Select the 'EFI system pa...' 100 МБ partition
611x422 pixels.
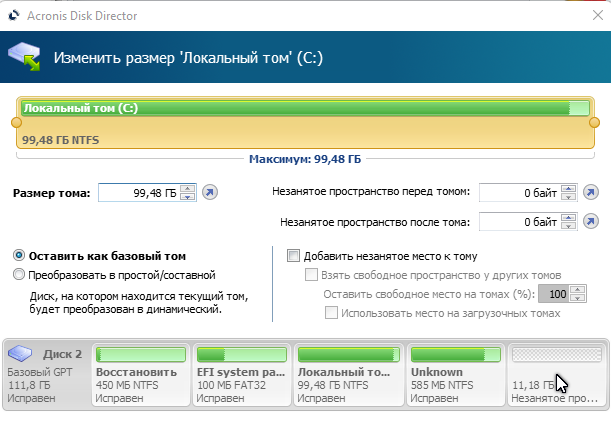242,375
